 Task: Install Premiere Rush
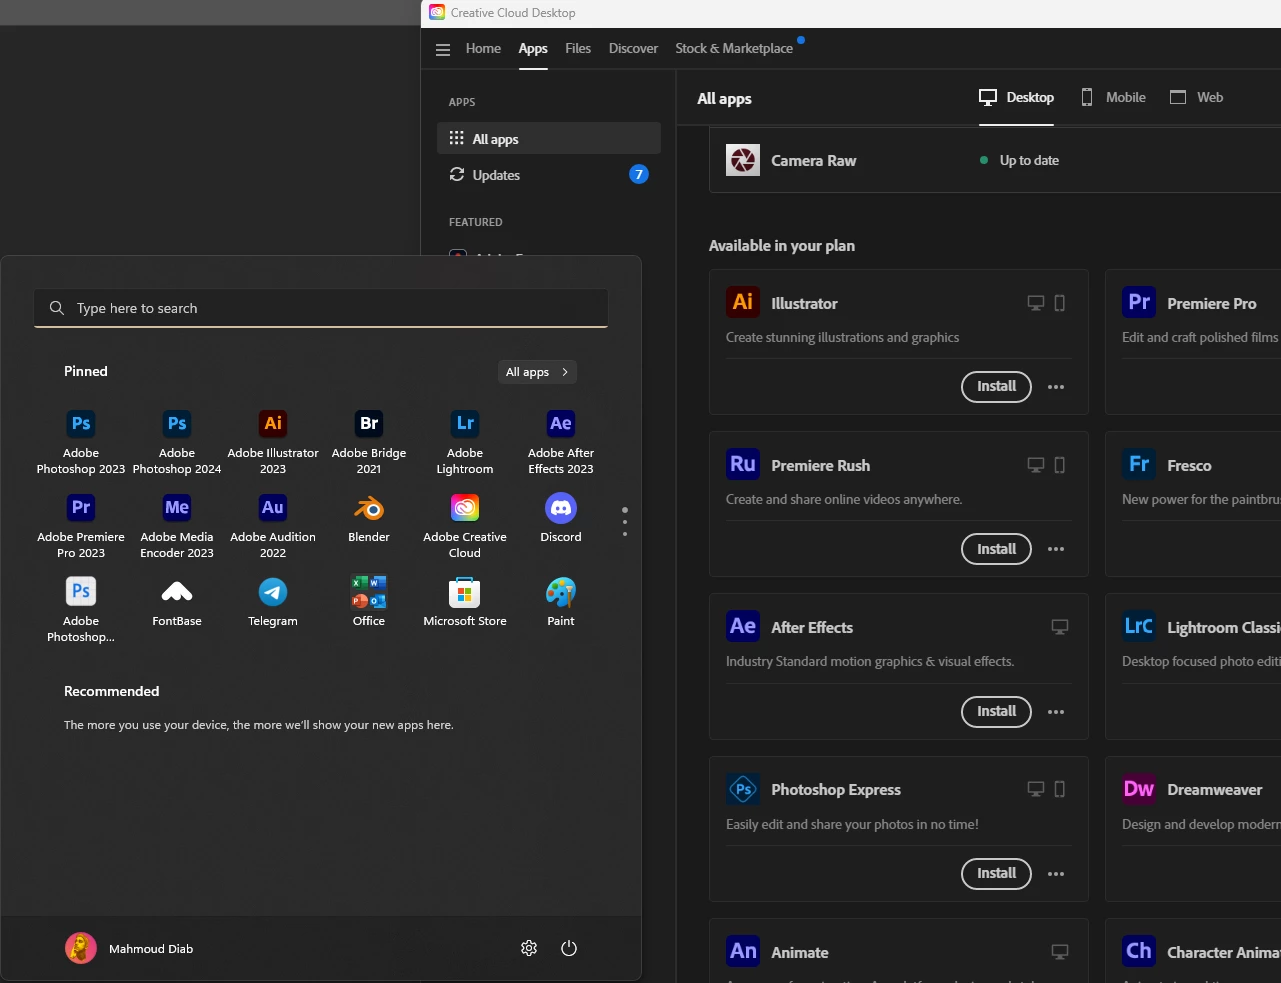click(x=996, y=549)
